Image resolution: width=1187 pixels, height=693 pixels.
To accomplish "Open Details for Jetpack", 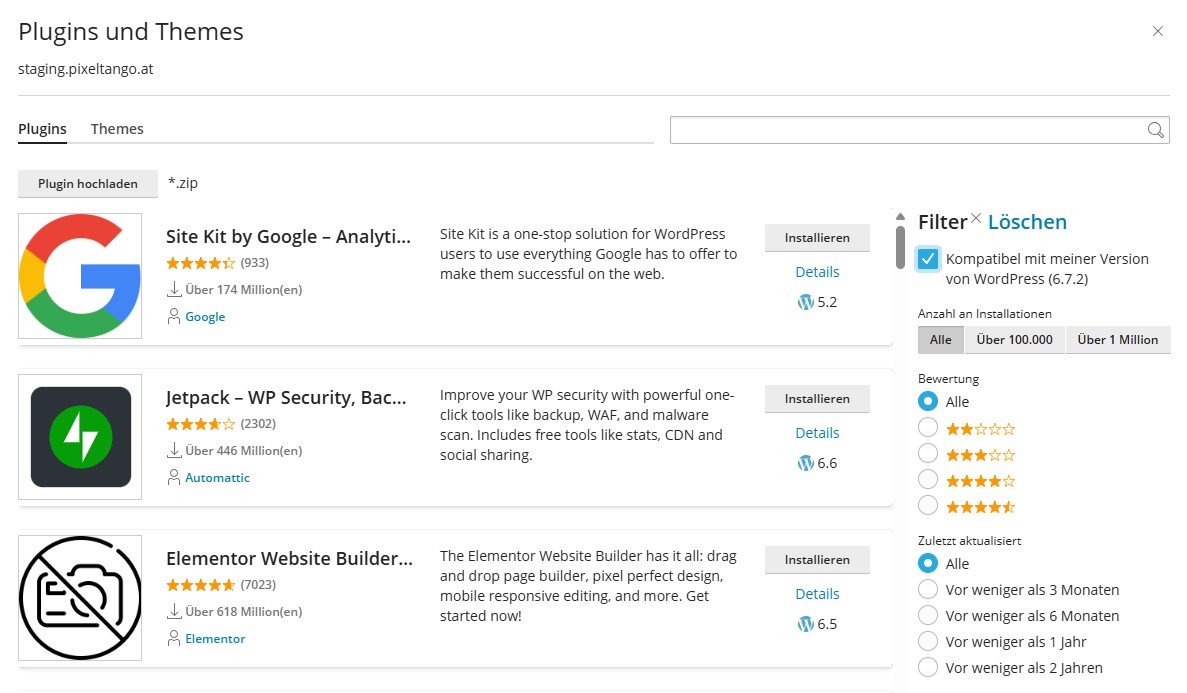I will (817, 433).
